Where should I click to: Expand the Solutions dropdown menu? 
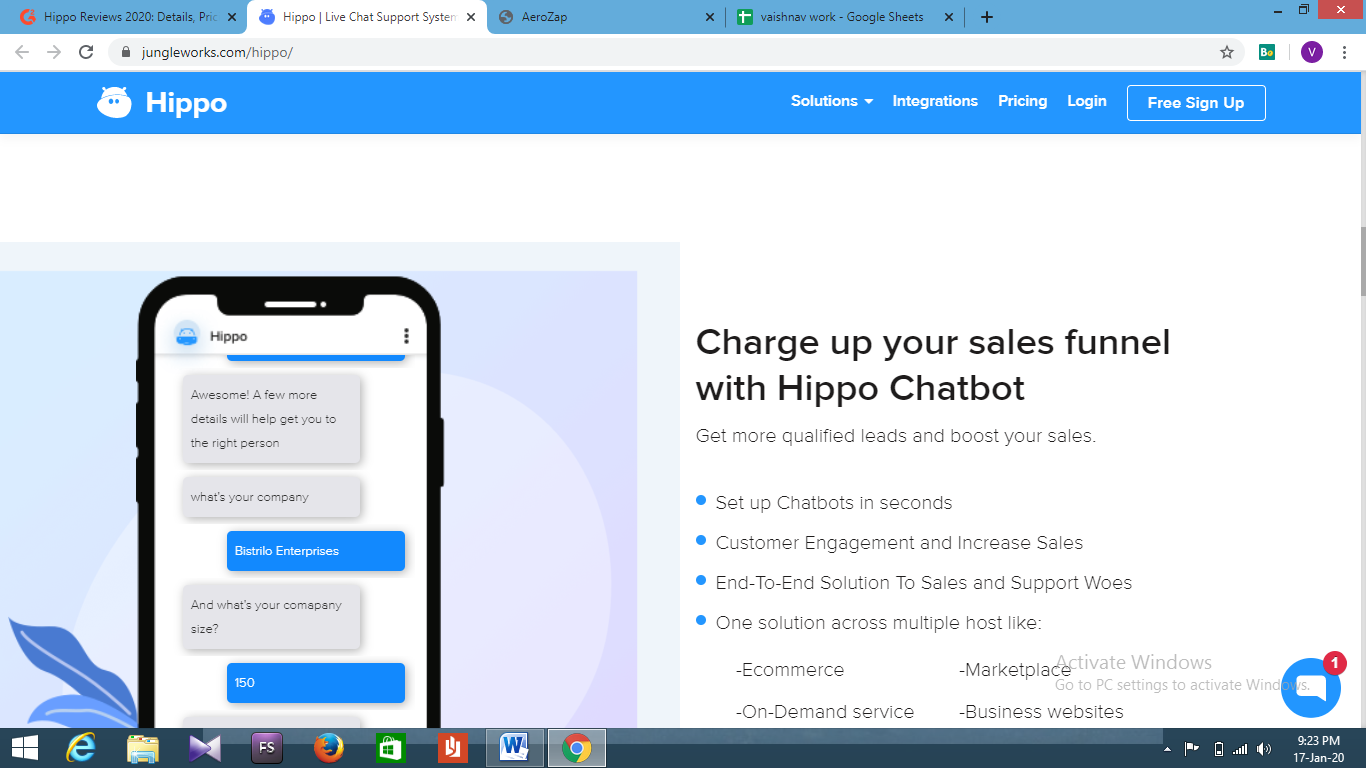pyautogui.click(x=832, y=101)
